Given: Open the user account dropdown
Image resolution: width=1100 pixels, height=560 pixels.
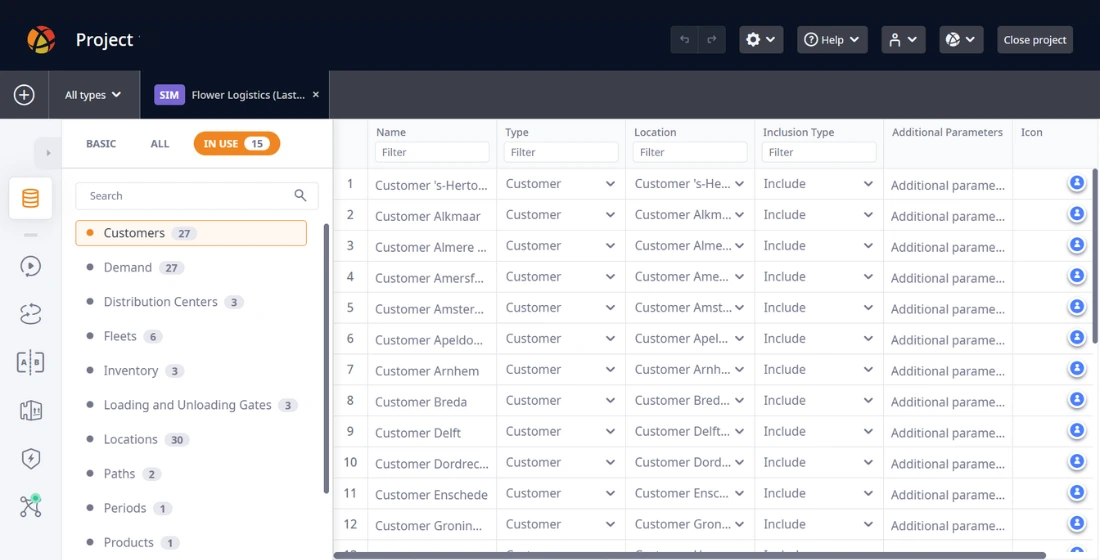Looking at the screenshot, I should click(x=904, y=40).
